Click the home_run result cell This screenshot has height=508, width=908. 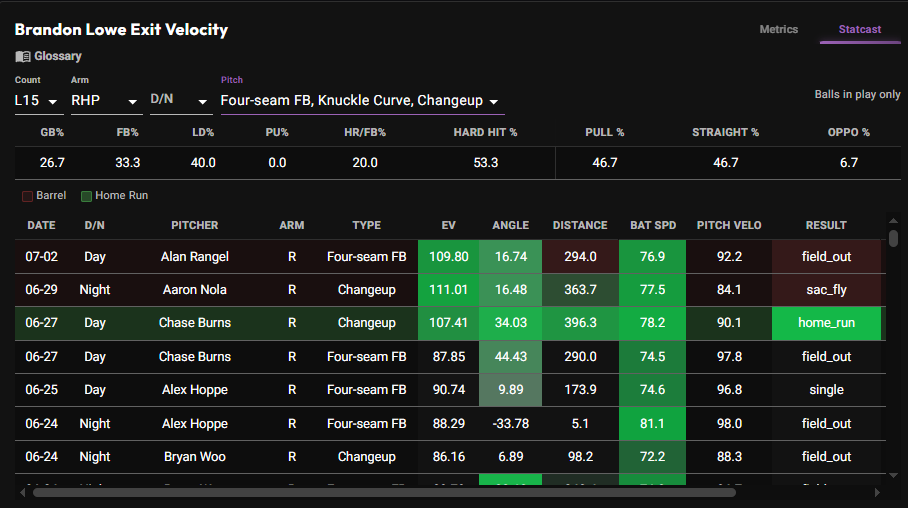(x=826, y=323)
